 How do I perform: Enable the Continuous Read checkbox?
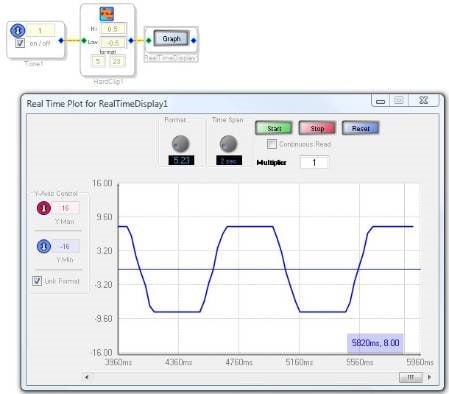(272, 144)
